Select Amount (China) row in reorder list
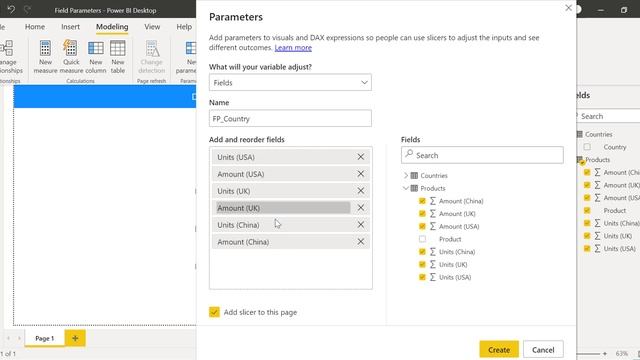 [x=291, y=242]
